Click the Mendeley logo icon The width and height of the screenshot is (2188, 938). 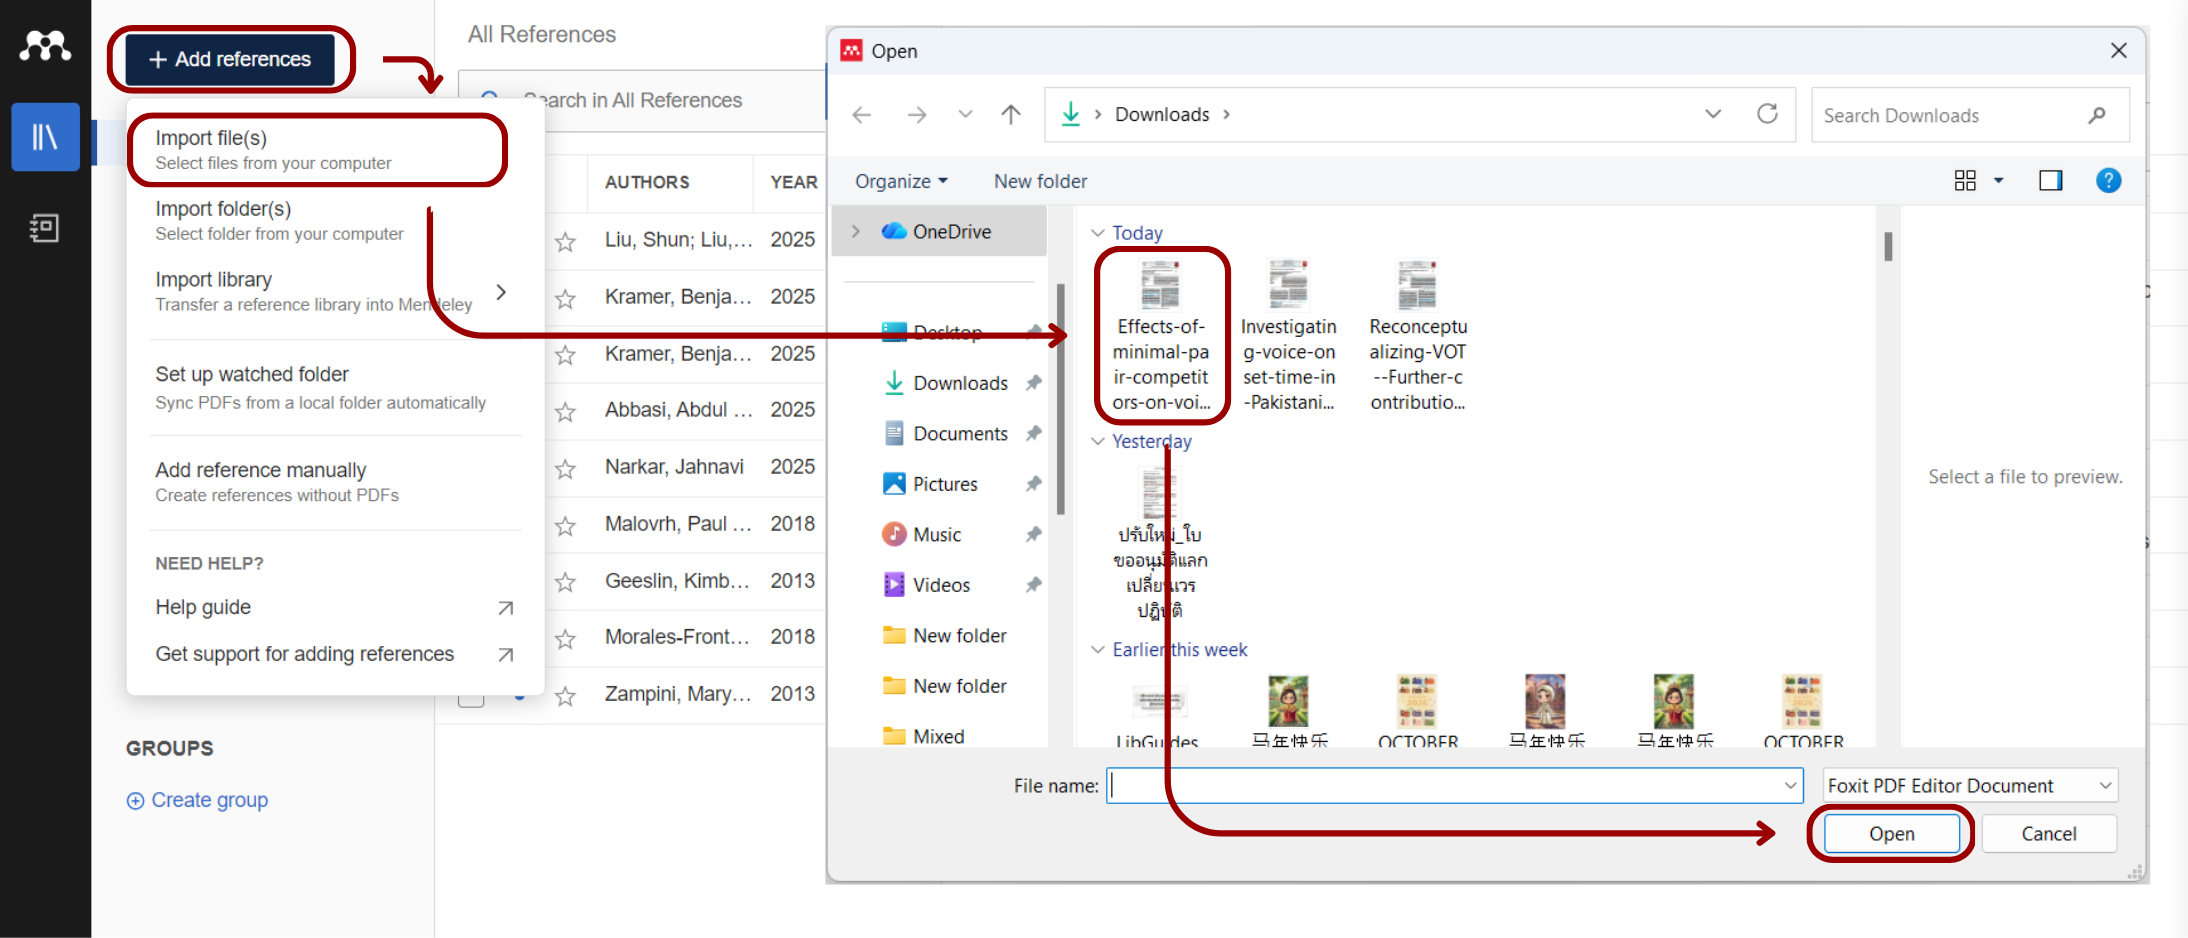point(45,45)
